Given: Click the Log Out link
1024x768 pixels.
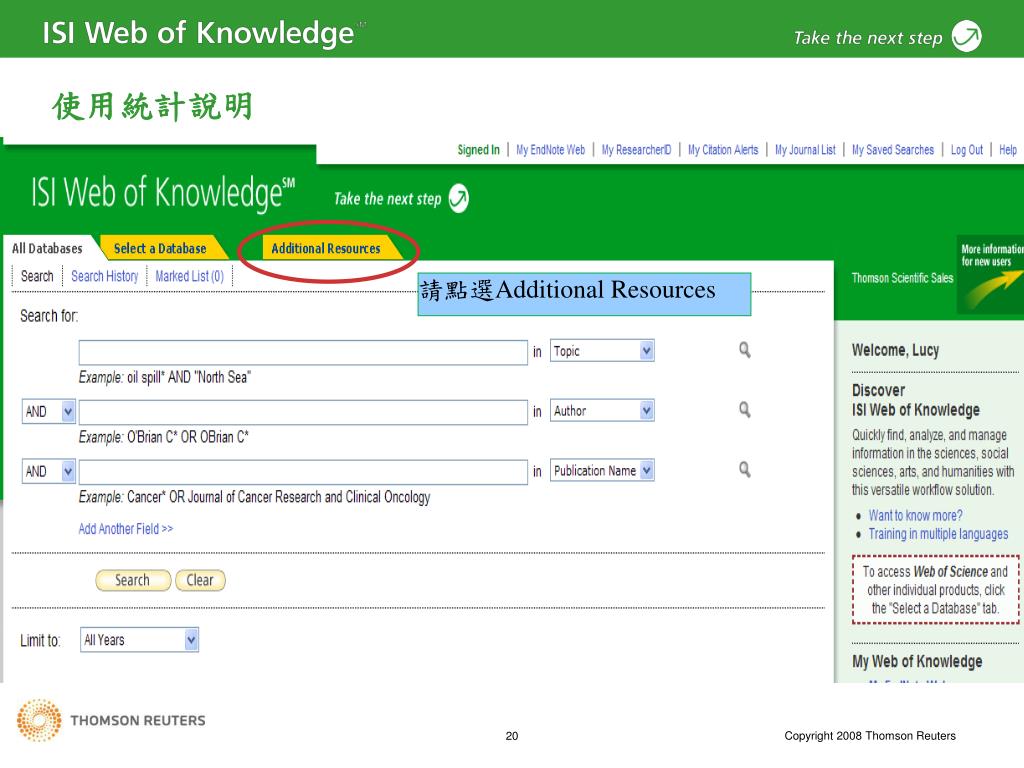Looking at the screenshot, I should 967,150.
